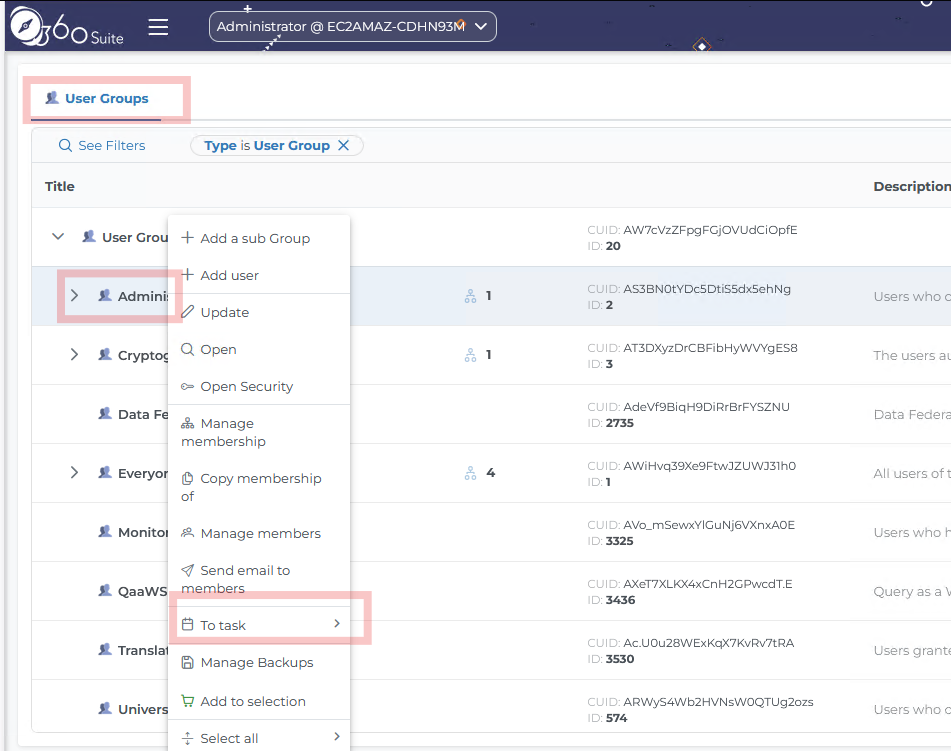Select Add a sub Group menu entry
Viewport: 951px width, 751px height.
point(259,238)
